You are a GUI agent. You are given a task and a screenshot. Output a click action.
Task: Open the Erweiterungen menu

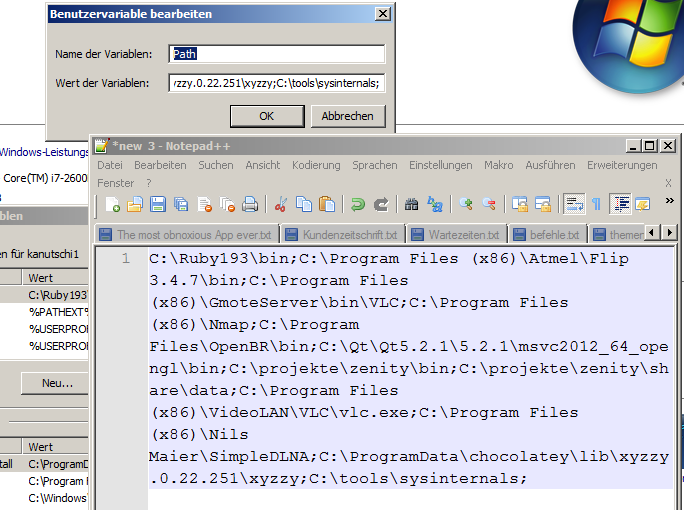click(x=622, y=165)
